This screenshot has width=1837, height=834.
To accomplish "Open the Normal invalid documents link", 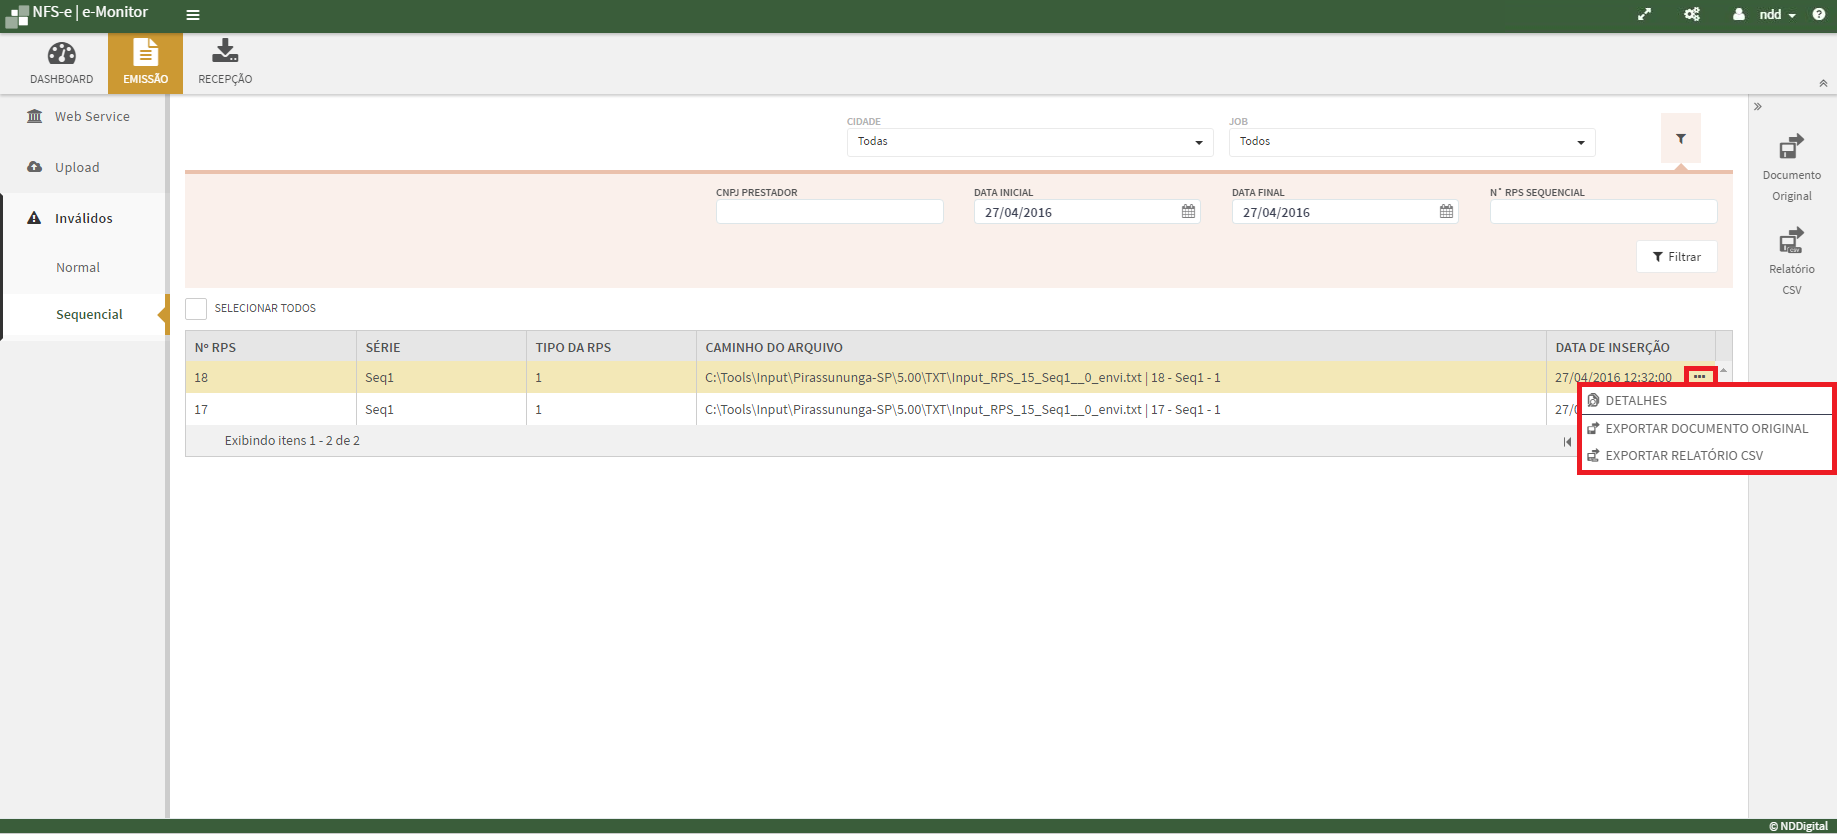I will coord(78,268).
